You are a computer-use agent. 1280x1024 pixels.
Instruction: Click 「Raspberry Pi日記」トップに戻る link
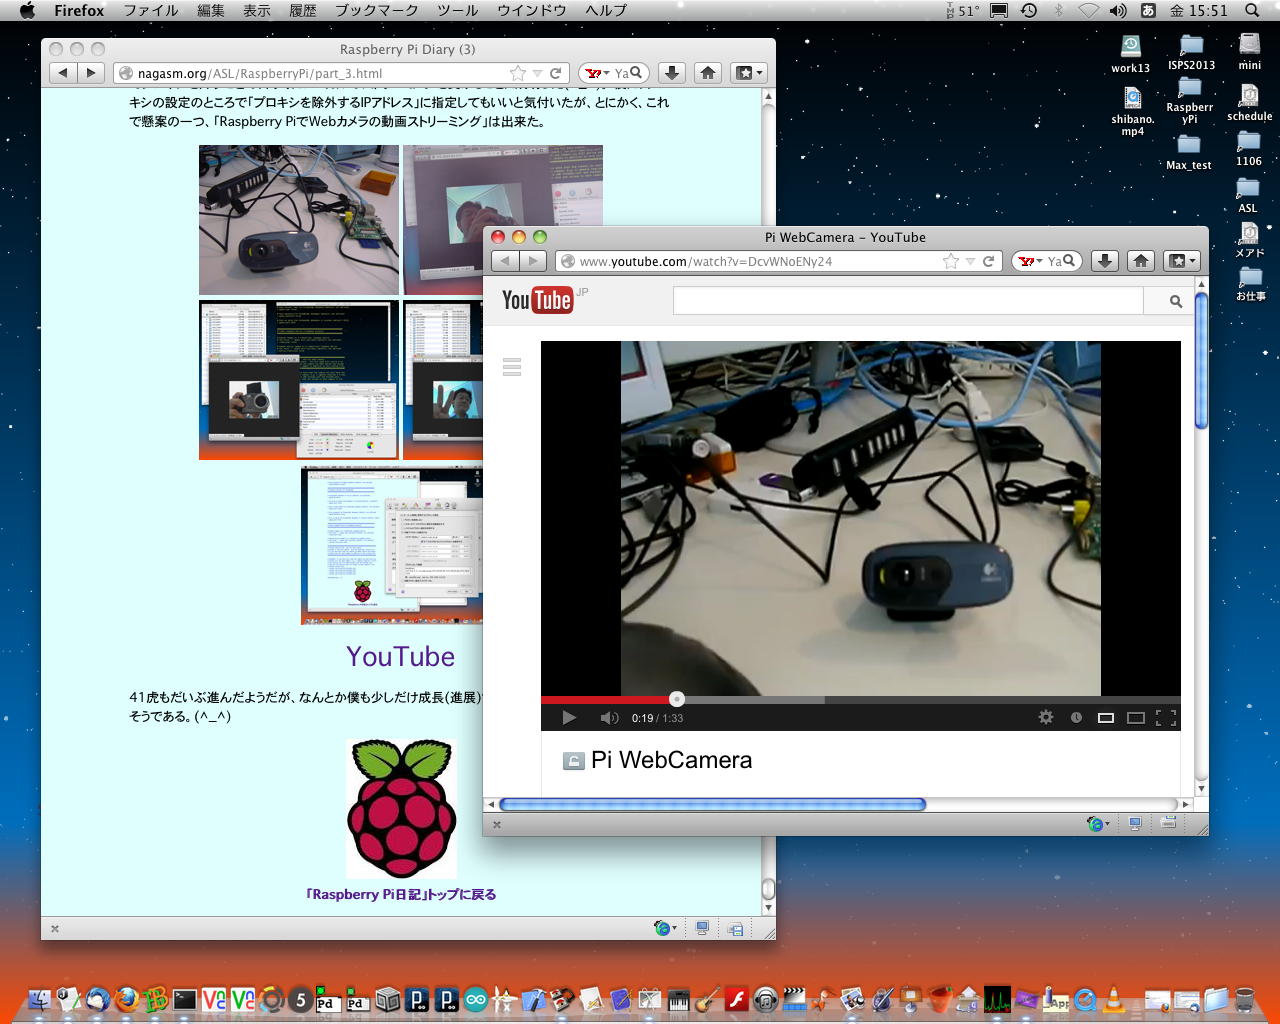pyautogui.click(x=401, y=894)
